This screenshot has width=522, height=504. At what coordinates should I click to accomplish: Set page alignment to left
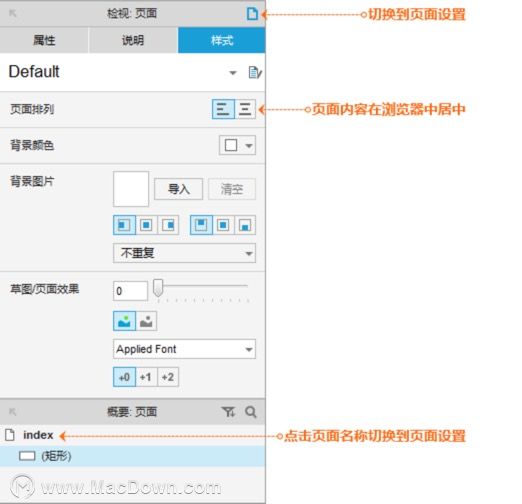[223, 109]
